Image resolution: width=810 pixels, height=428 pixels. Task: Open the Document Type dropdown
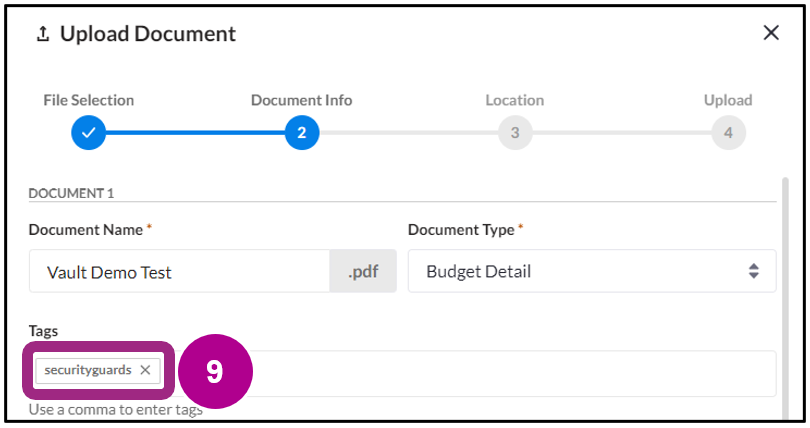click(x=591, y=271)
